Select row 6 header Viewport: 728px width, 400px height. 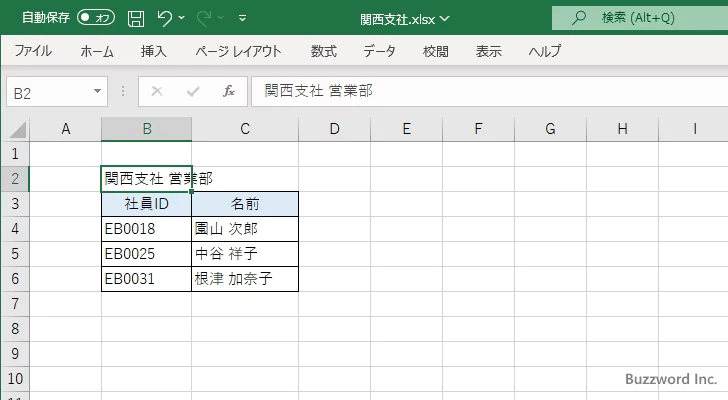point(15,279)
